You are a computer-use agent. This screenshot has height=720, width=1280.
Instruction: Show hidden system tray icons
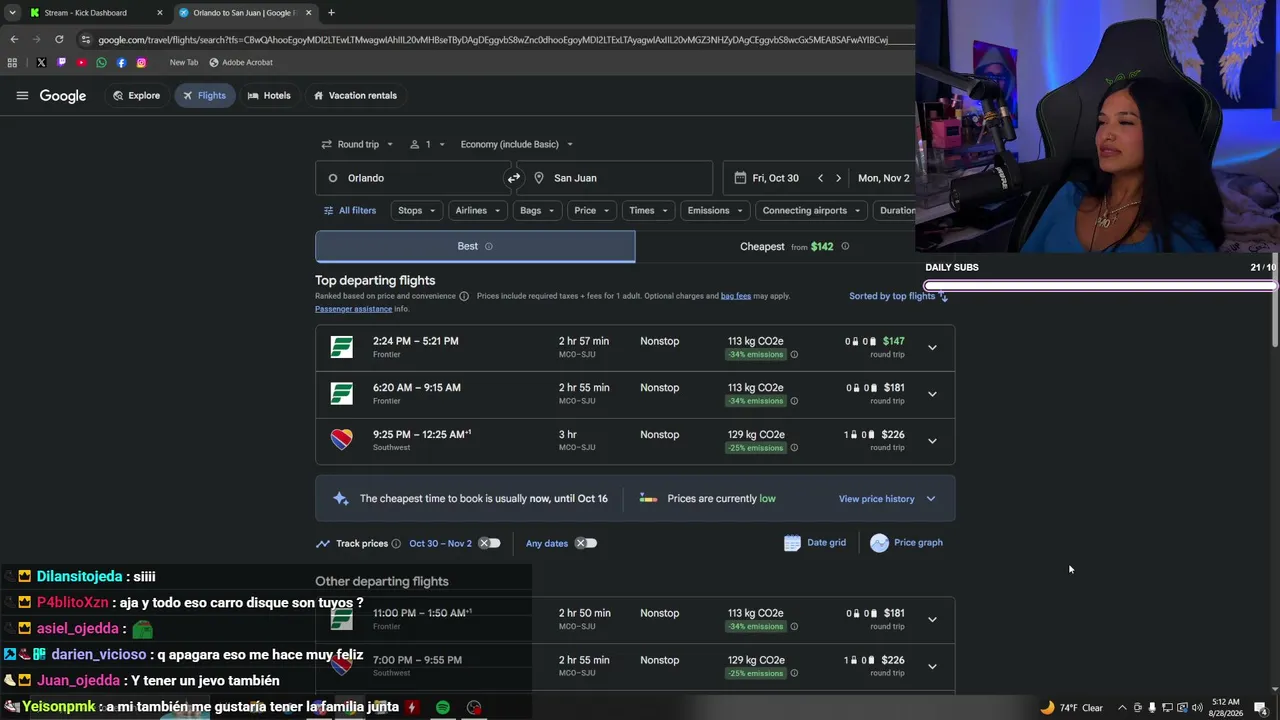(1122, 708)
